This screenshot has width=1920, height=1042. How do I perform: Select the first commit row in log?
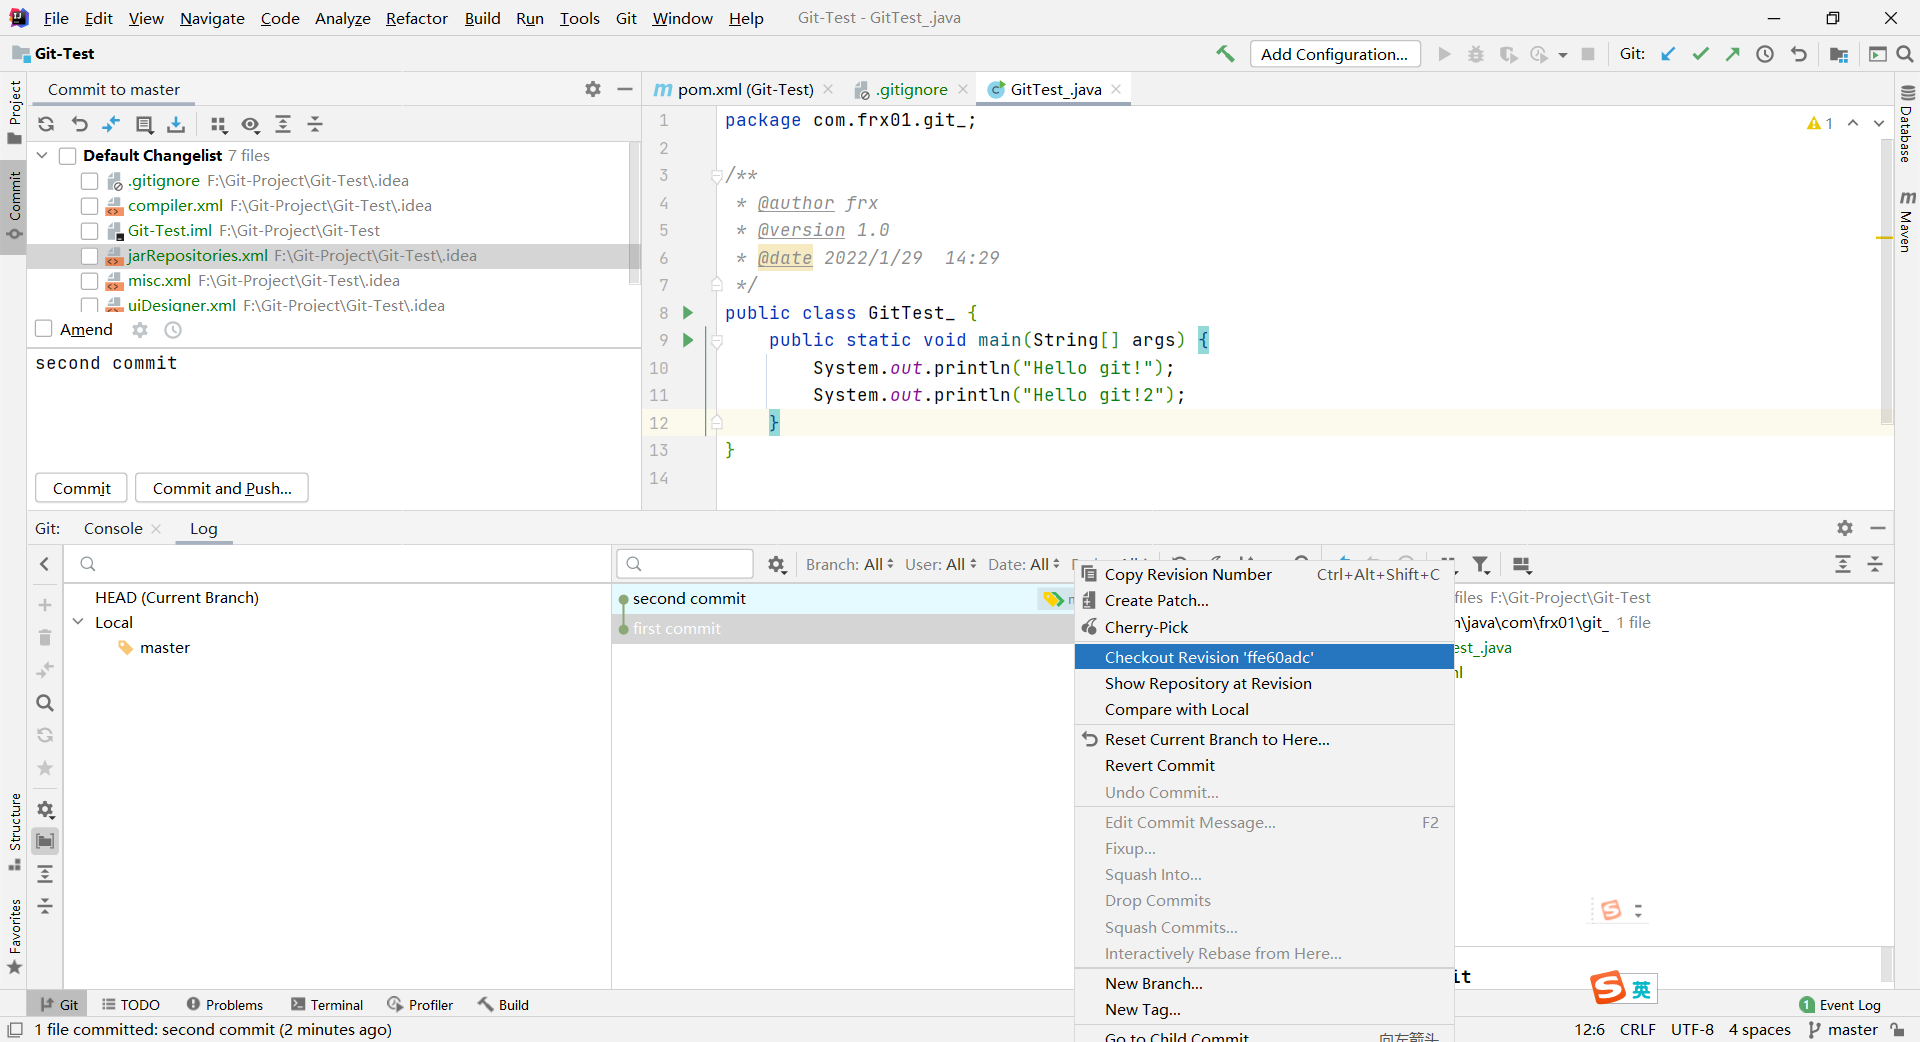842,629
